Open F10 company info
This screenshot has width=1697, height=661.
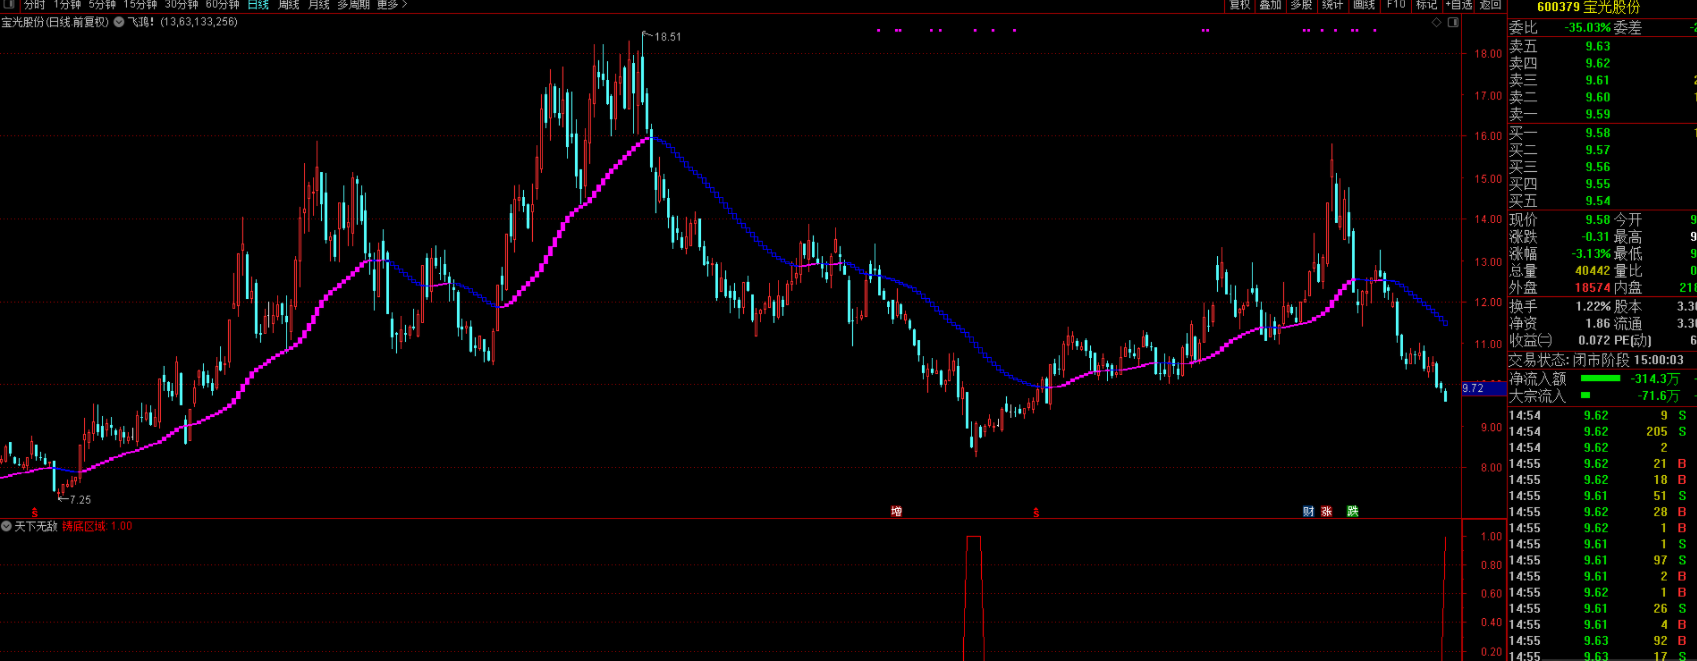point(1396,5)
